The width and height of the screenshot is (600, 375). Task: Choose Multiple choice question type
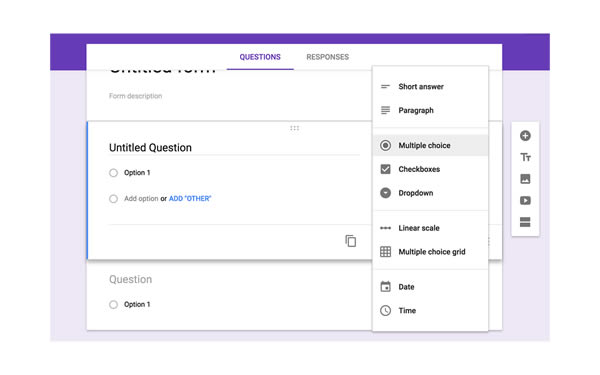tap(430, 145)
